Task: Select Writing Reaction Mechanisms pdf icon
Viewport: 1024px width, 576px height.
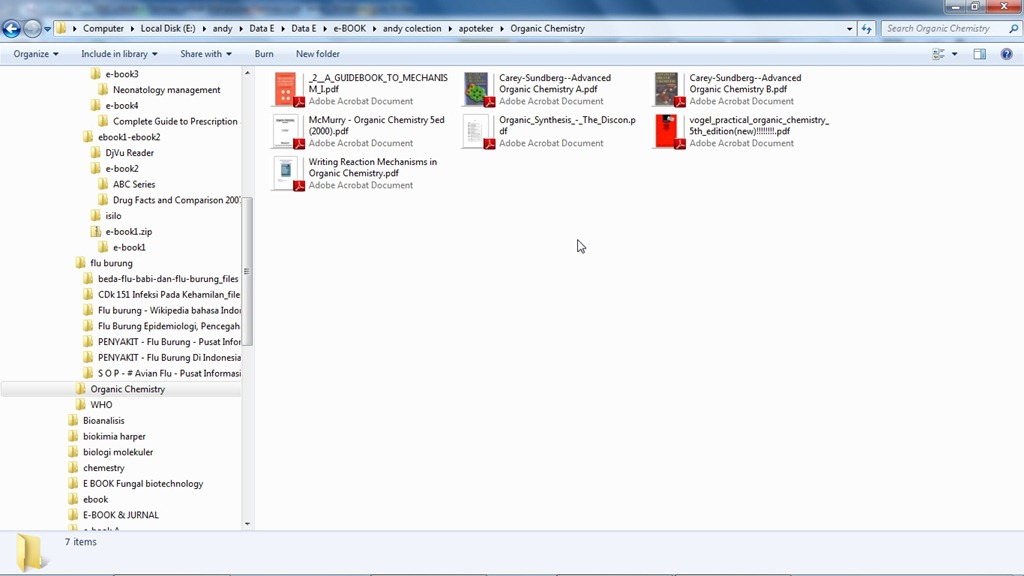Action: point(288,174)
